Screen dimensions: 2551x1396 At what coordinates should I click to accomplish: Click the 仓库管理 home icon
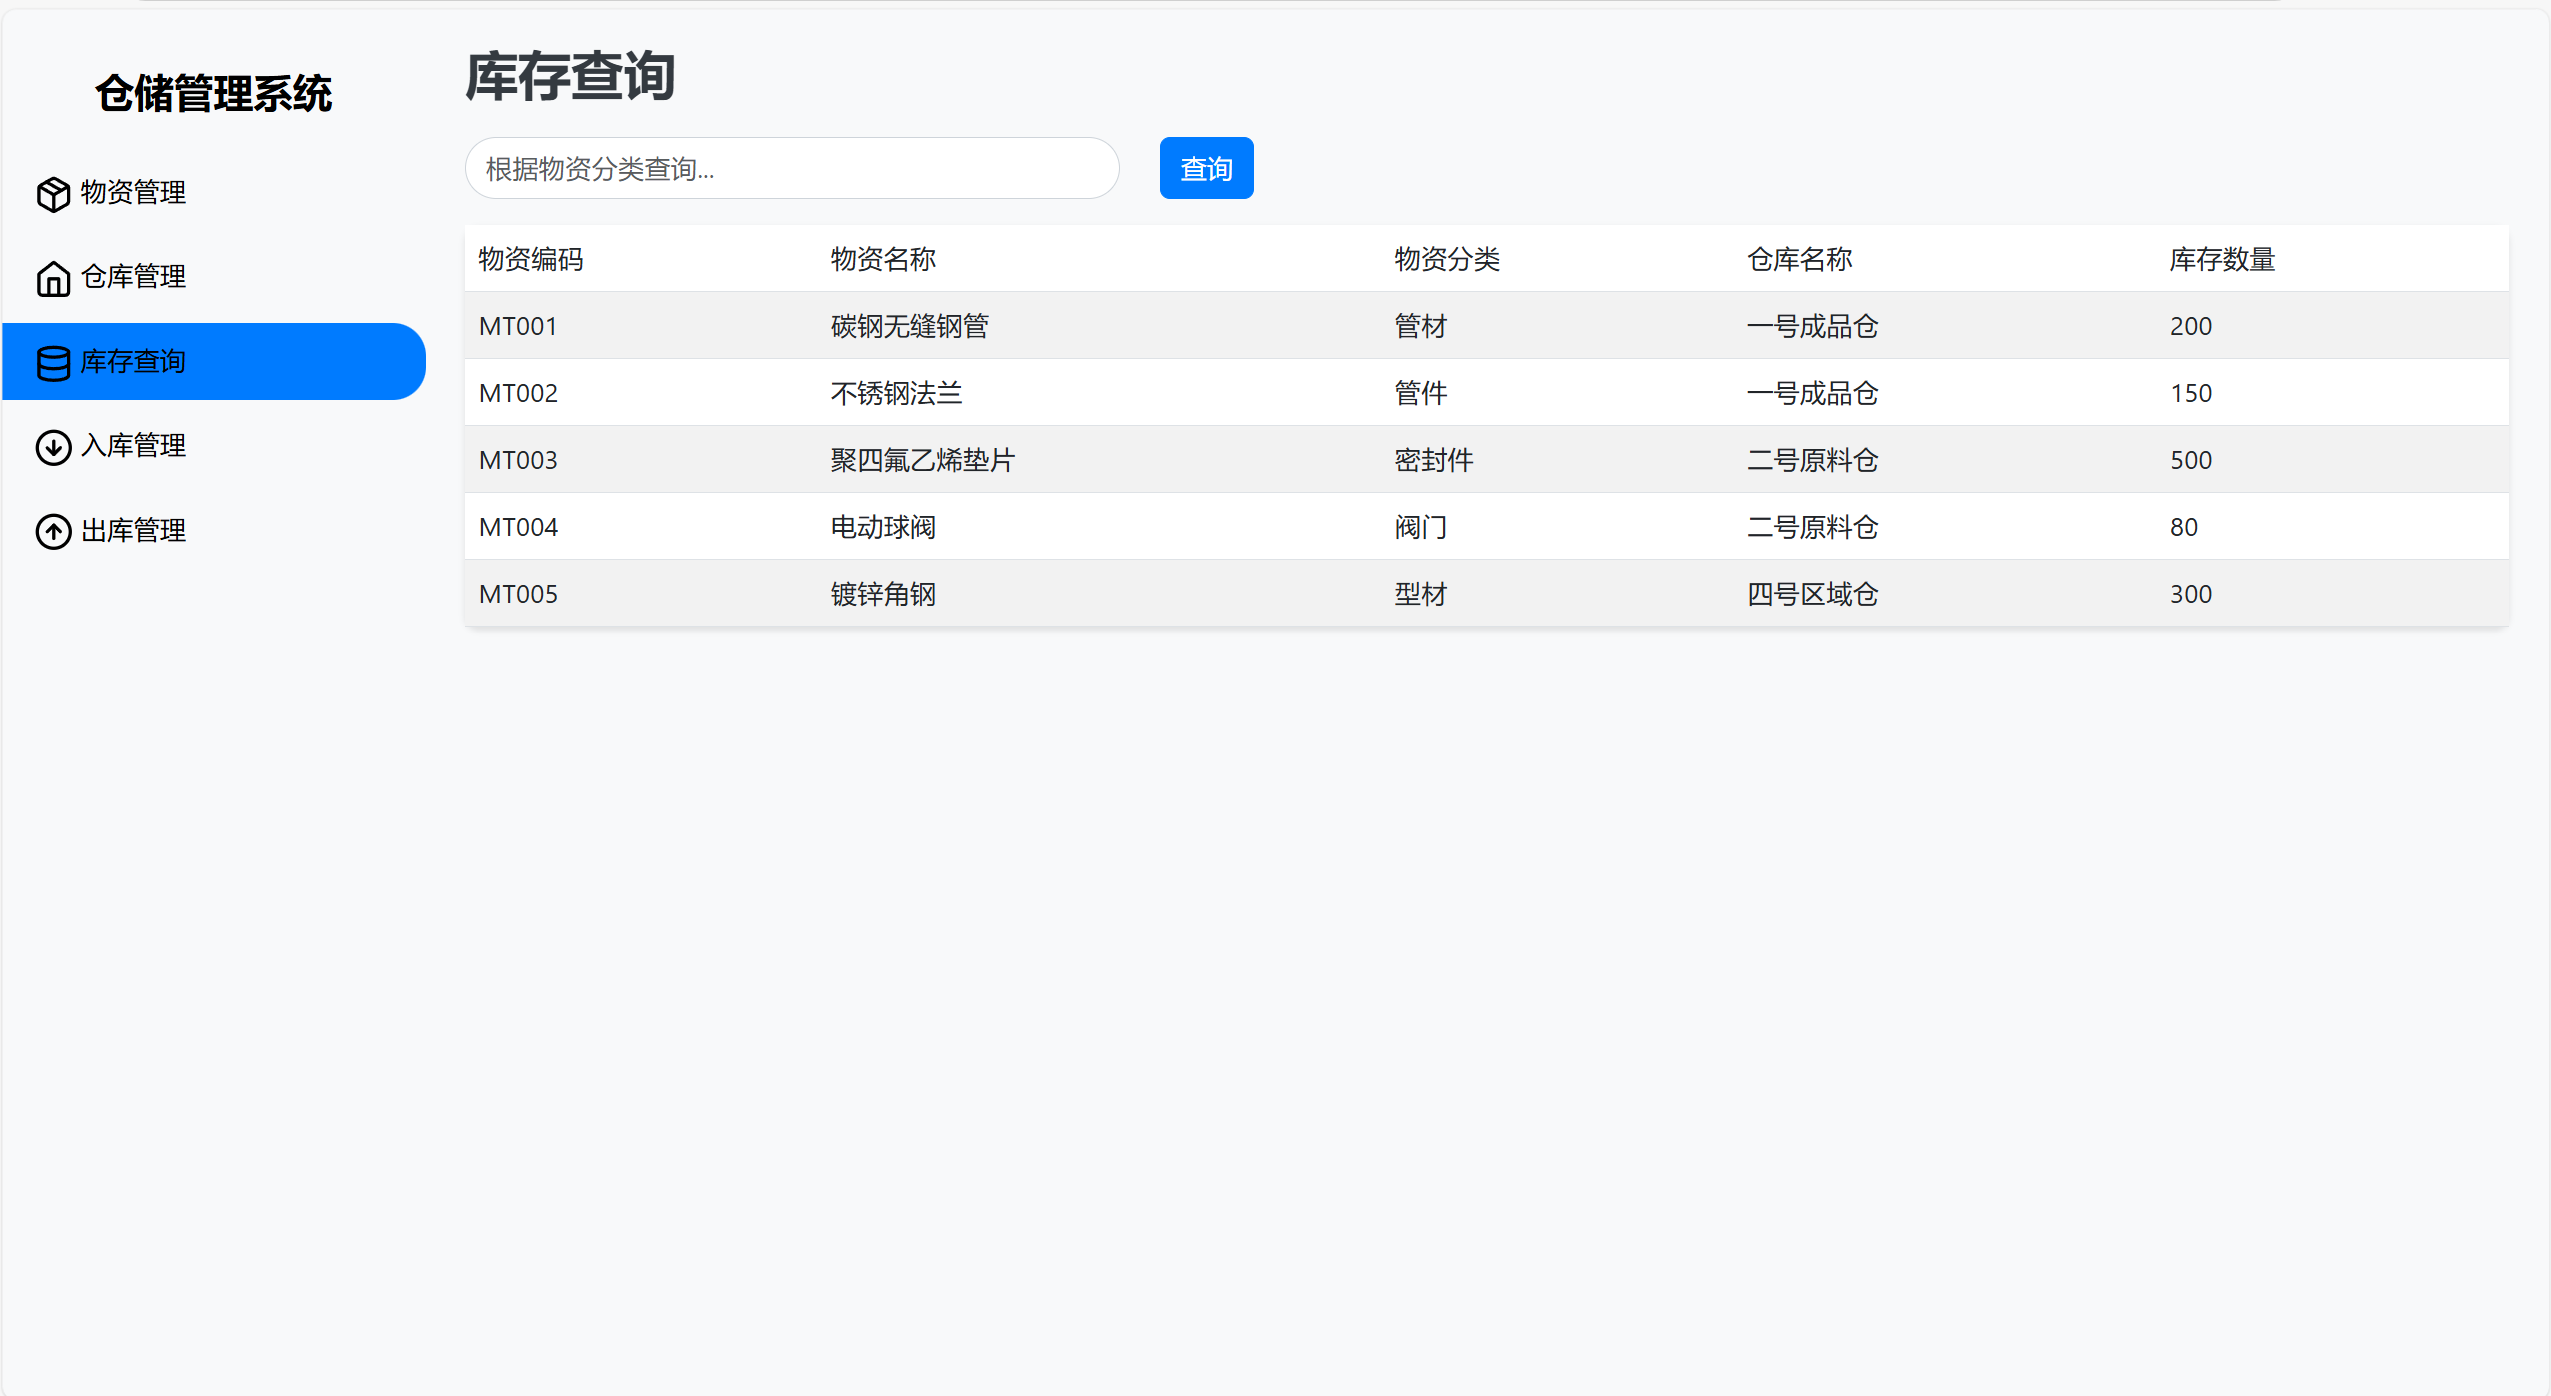52,278
